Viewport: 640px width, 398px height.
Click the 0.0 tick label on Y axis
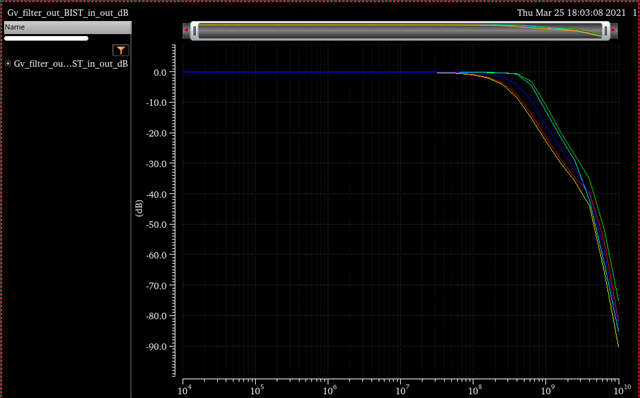160,73
